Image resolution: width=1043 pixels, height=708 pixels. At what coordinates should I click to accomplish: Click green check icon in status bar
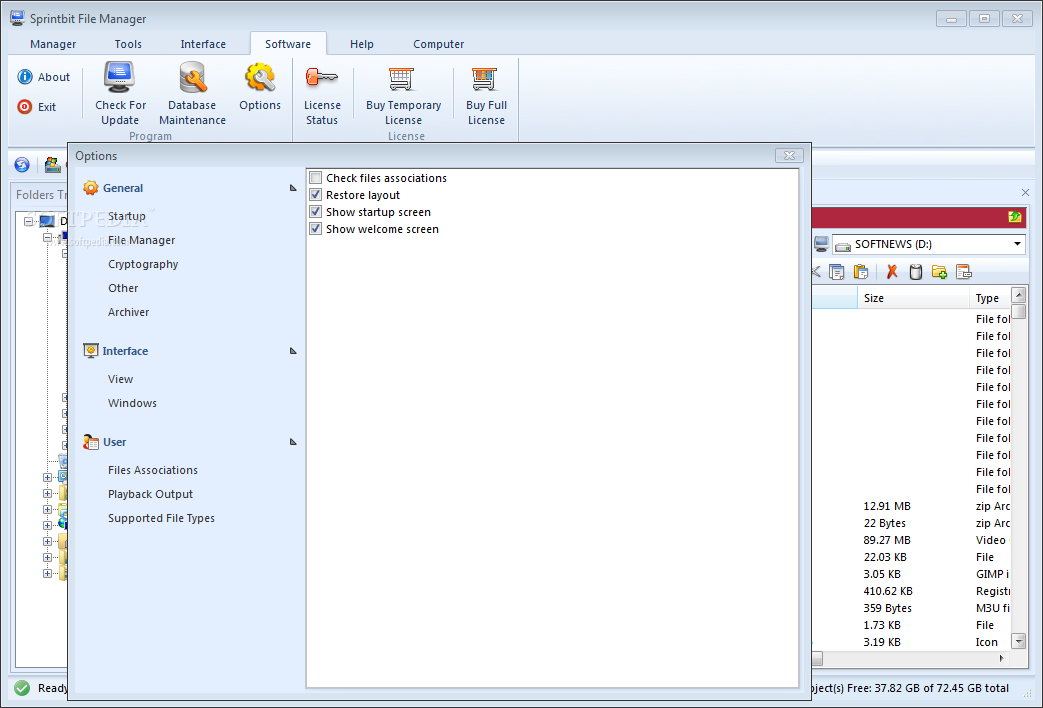(x=22, y=688)
